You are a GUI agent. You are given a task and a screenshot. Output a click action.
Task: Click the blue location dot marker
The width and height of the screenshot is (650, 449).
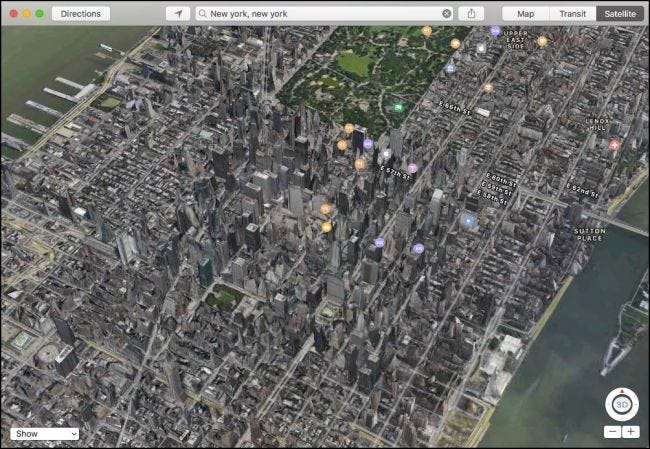[x=468, y=220]
